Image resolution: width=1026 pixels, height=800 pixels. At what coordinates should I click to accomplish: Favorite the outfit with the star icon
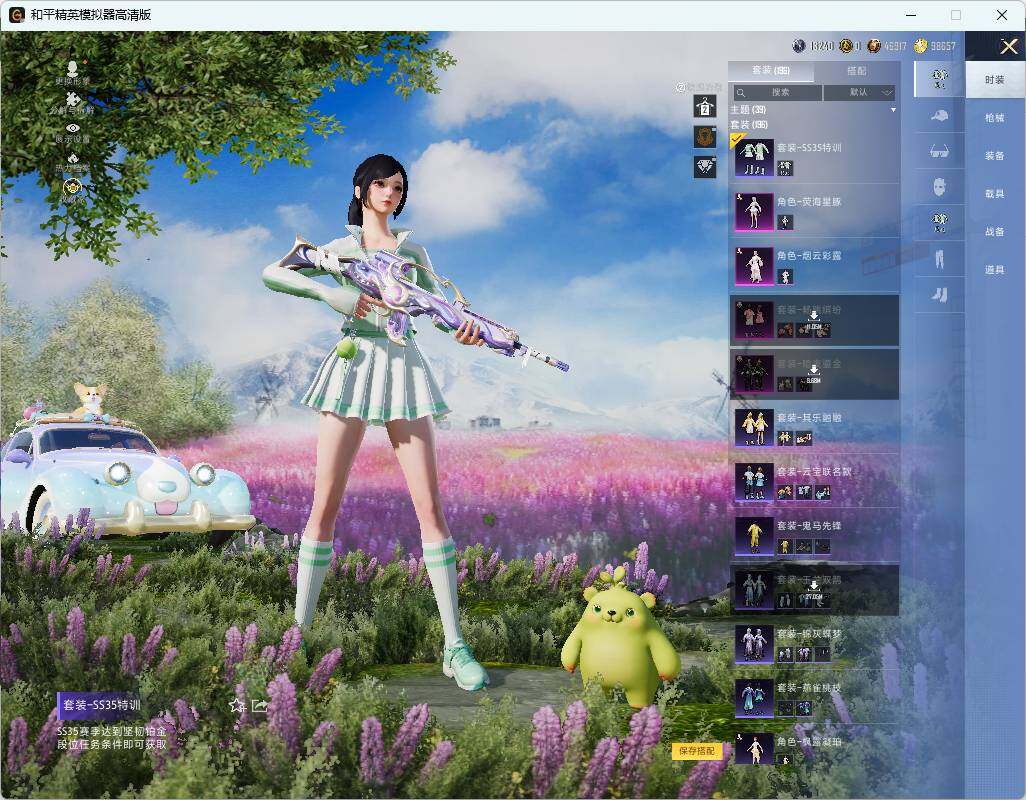[237, 705]
